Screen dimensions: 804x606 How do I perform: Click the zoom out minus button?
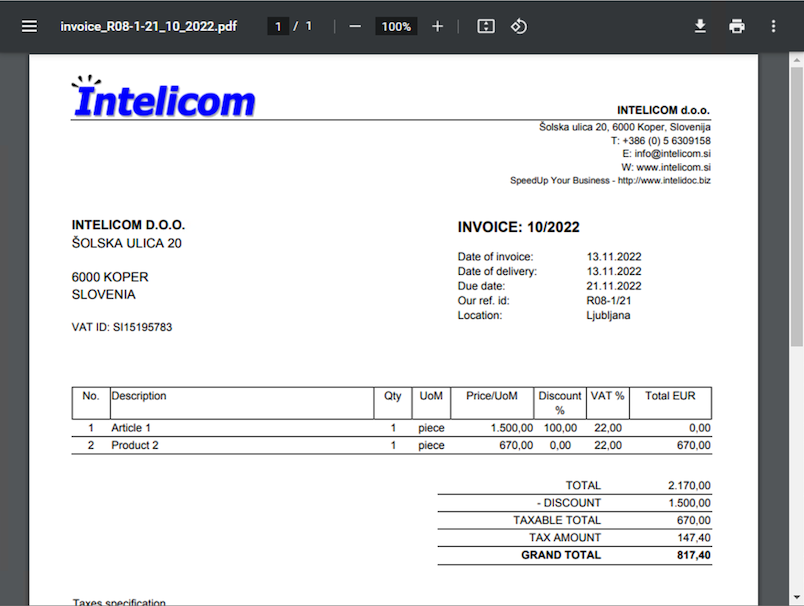click(x=355, y=26)
